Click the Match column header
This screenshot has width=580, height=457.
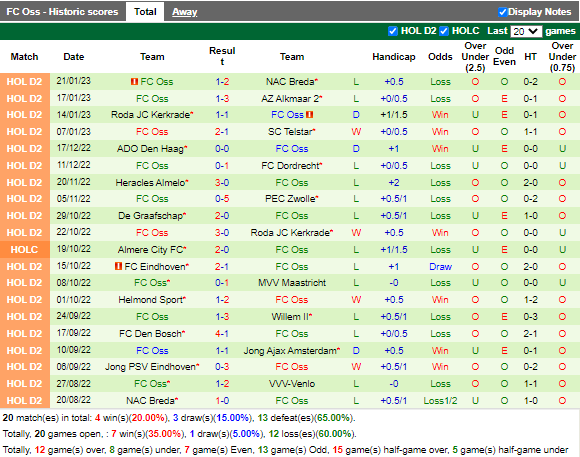point(24,57)
